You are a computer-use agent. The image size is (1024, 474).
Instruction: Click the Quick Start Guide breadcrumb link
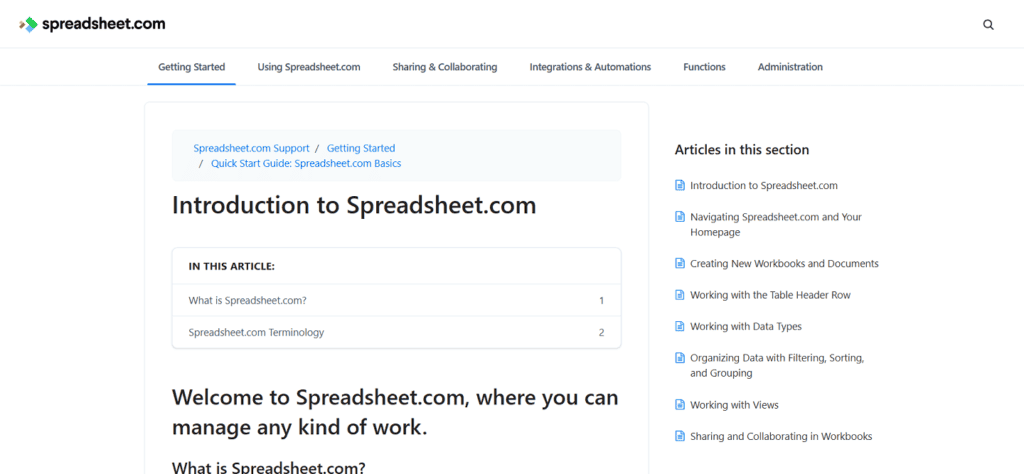coord(305,163)
